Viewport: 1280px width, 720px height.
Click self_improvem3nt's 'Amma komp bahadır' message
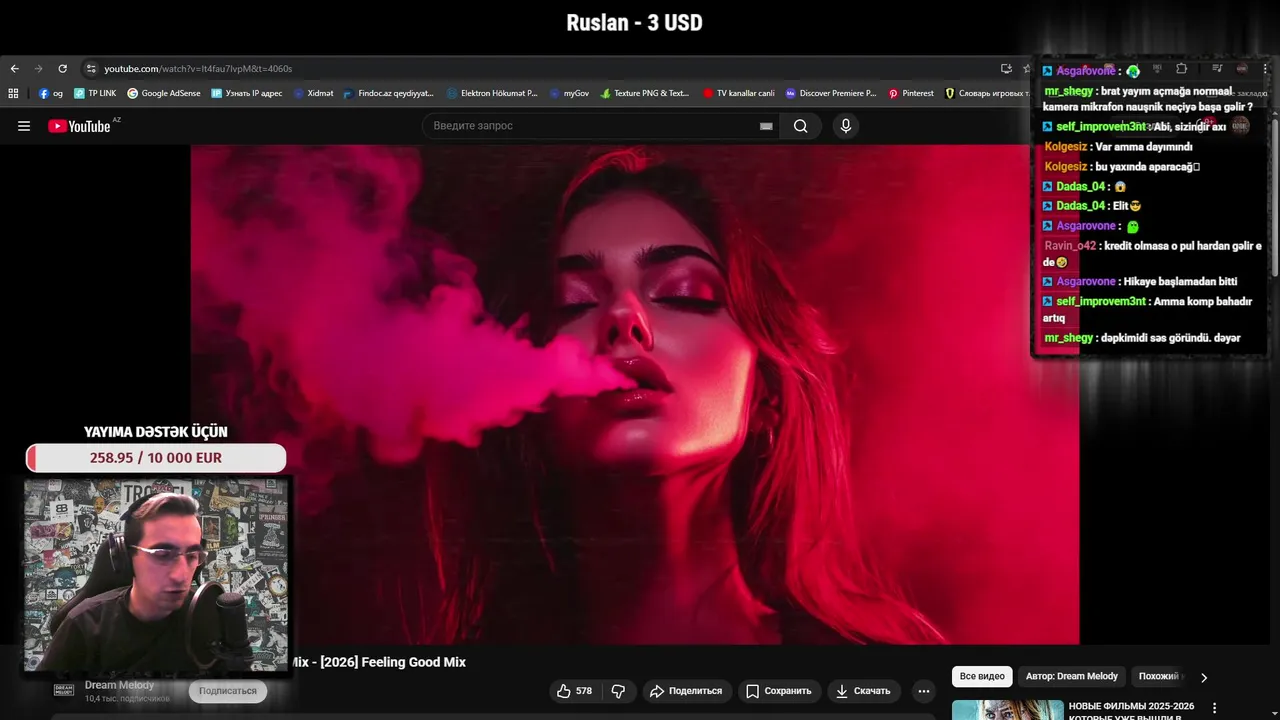coord(1148,310)
